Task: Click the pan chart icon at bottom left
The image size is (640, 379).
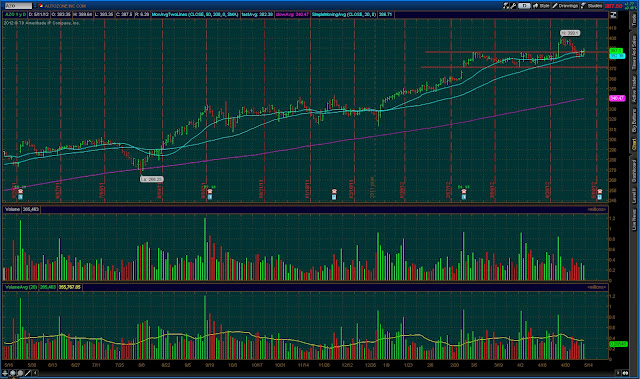Action: pos(5,373)
